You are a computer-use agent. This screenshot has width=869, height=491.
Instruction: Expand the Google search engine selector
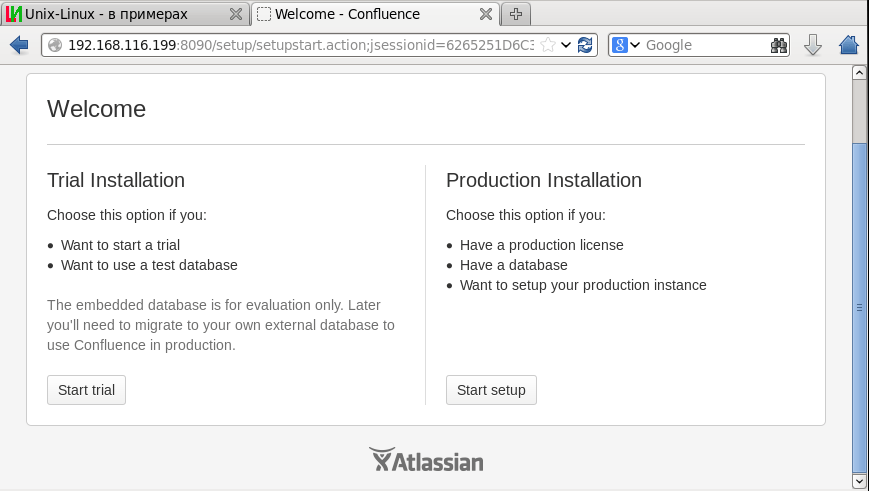(x=626, y=45)
